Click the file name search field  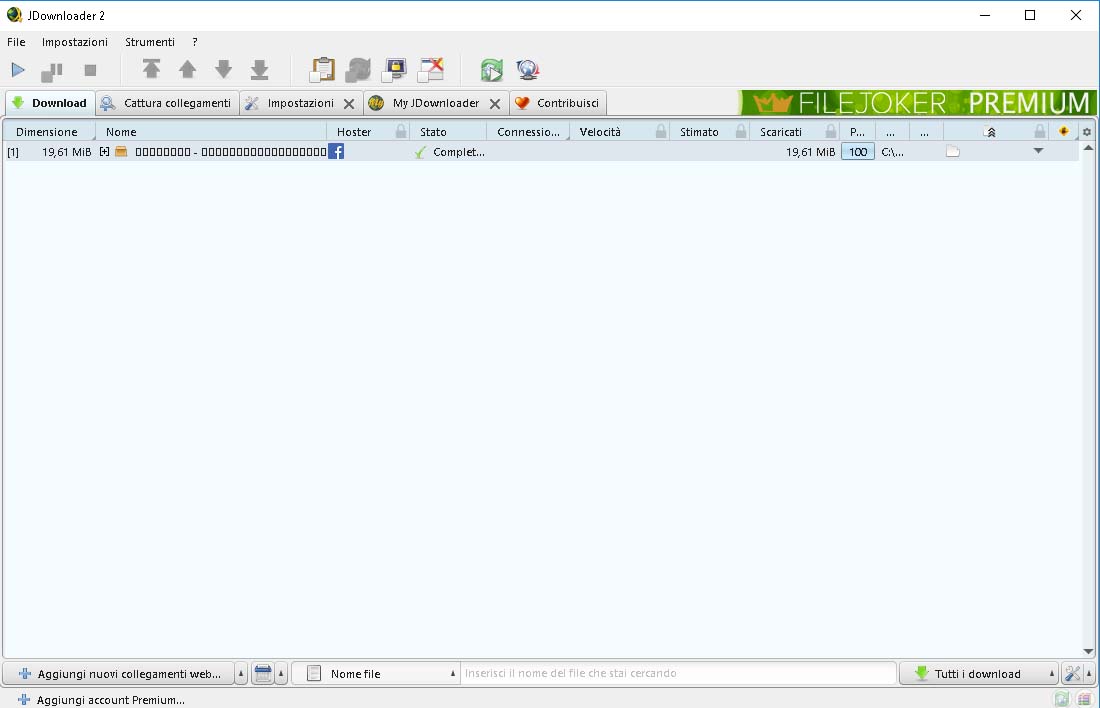point(678,674)
